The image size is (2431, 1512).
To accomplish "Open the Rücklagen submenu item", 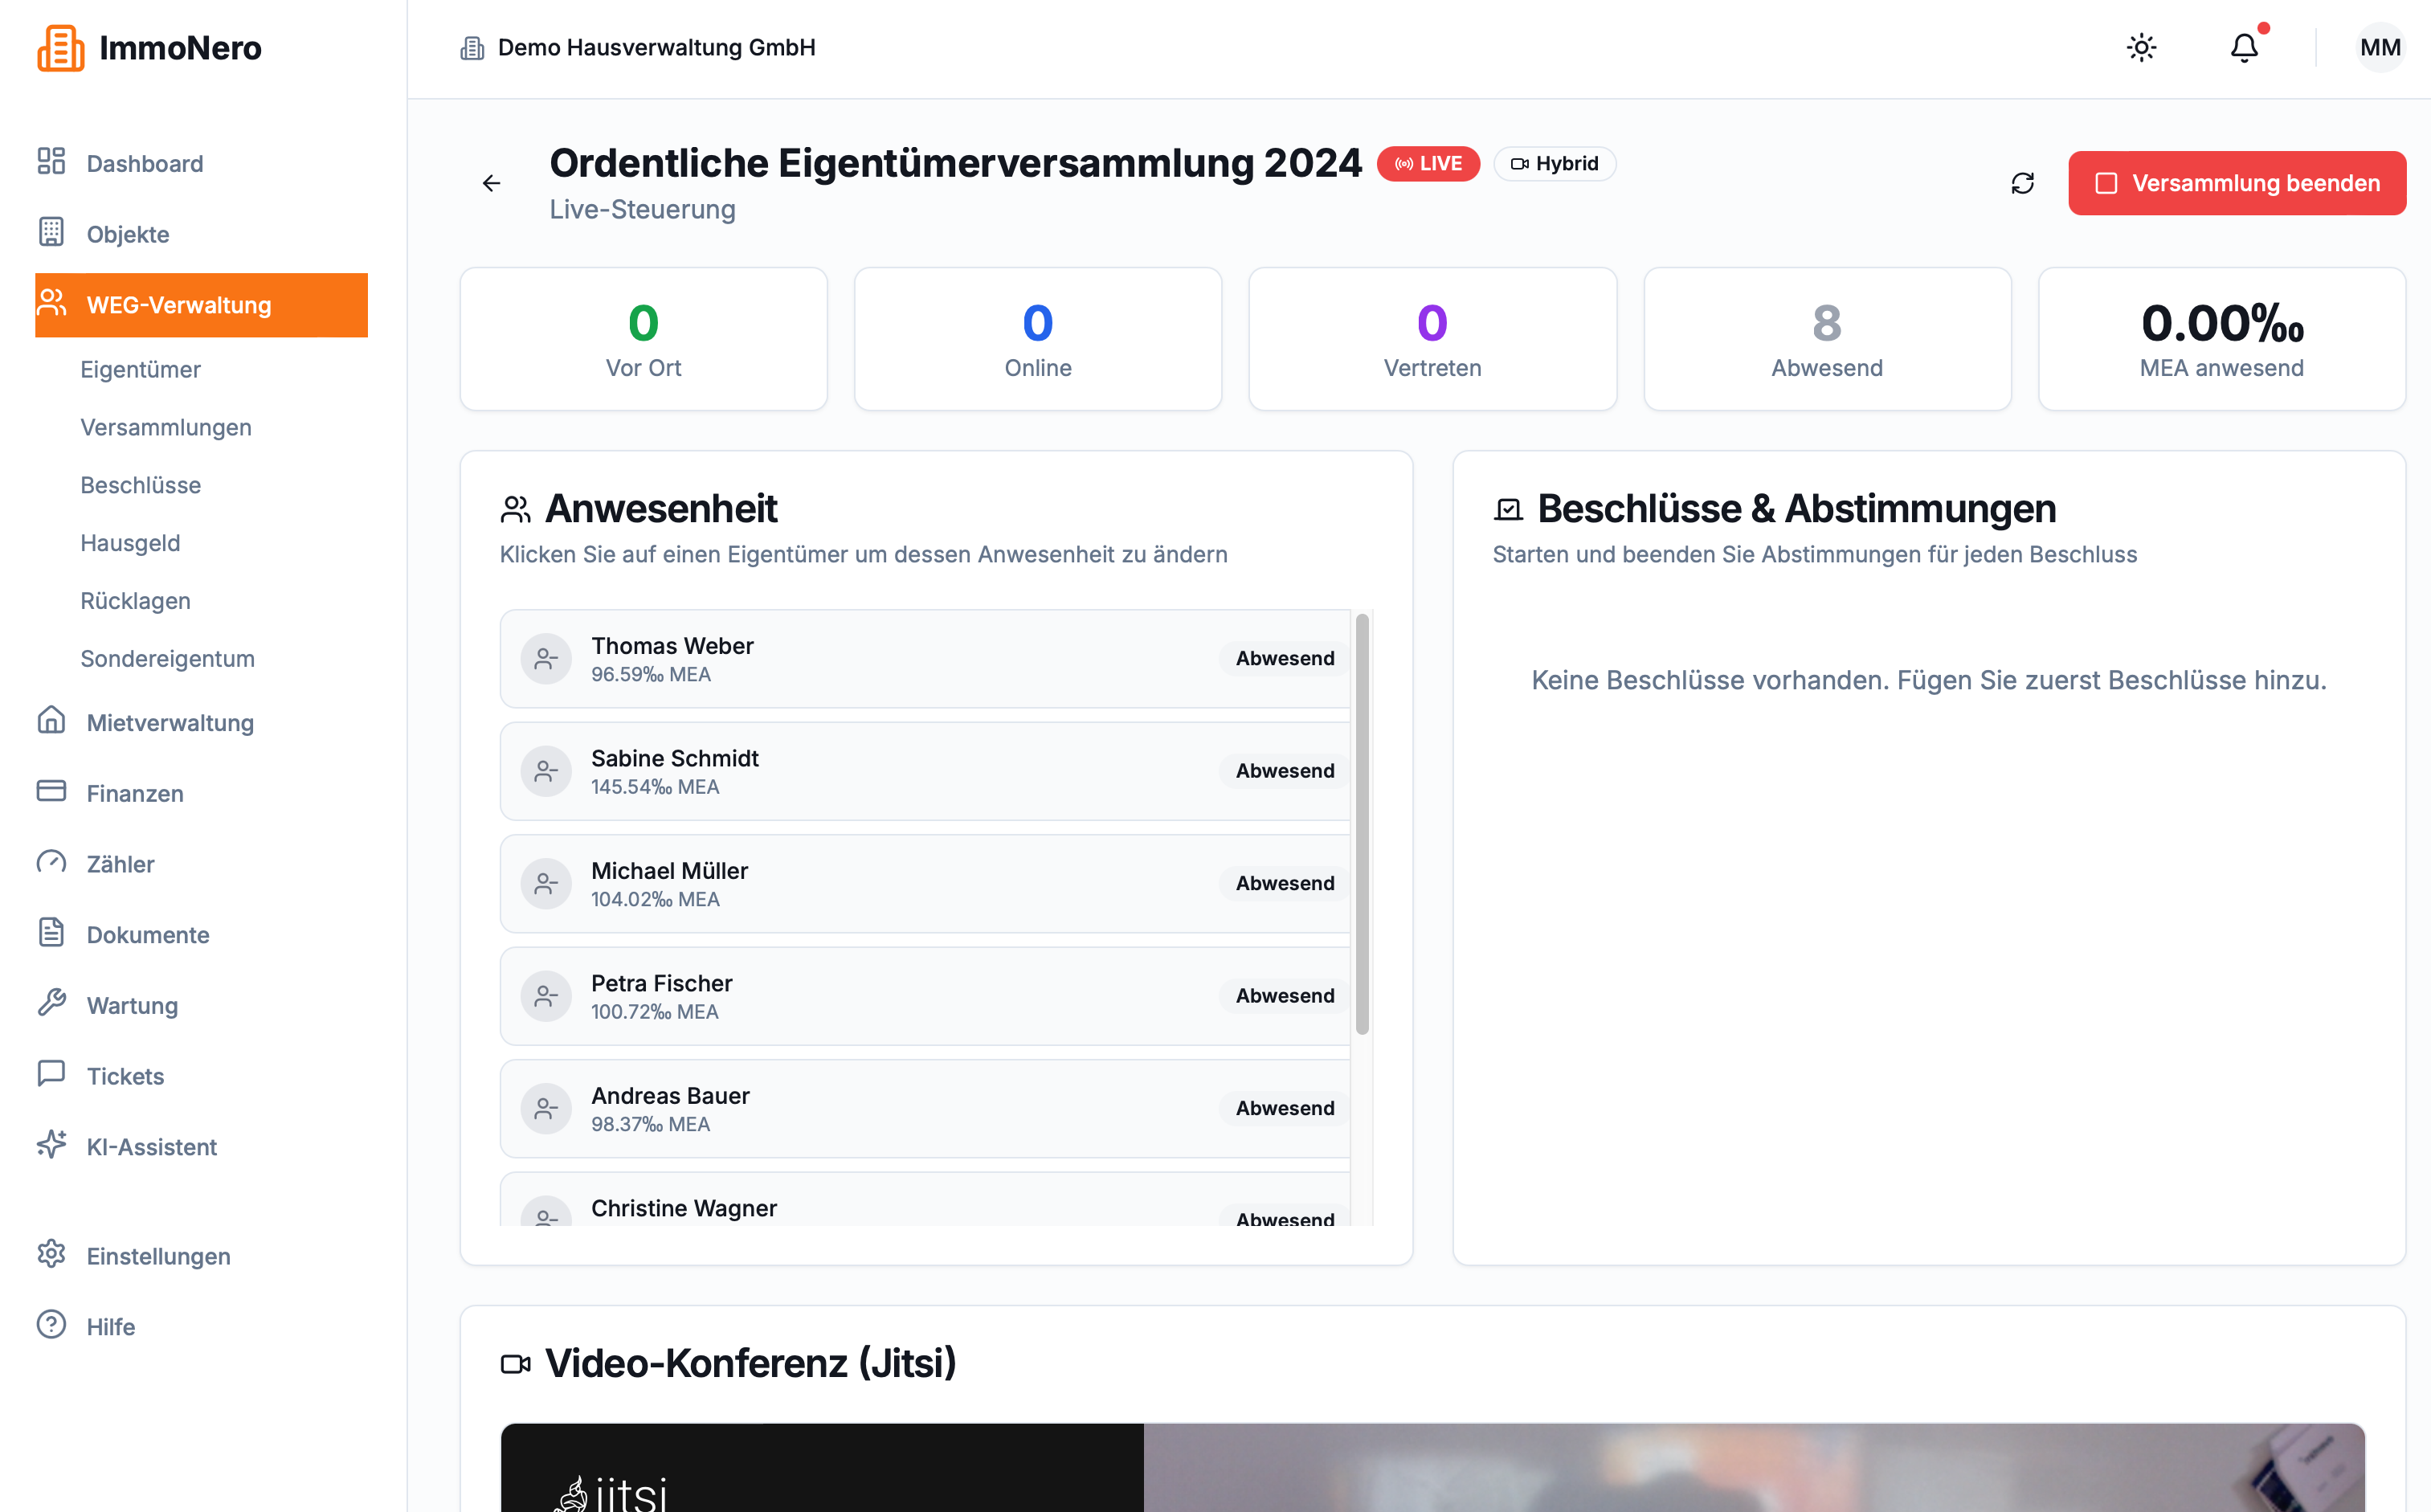I will [x=135, y=602].
